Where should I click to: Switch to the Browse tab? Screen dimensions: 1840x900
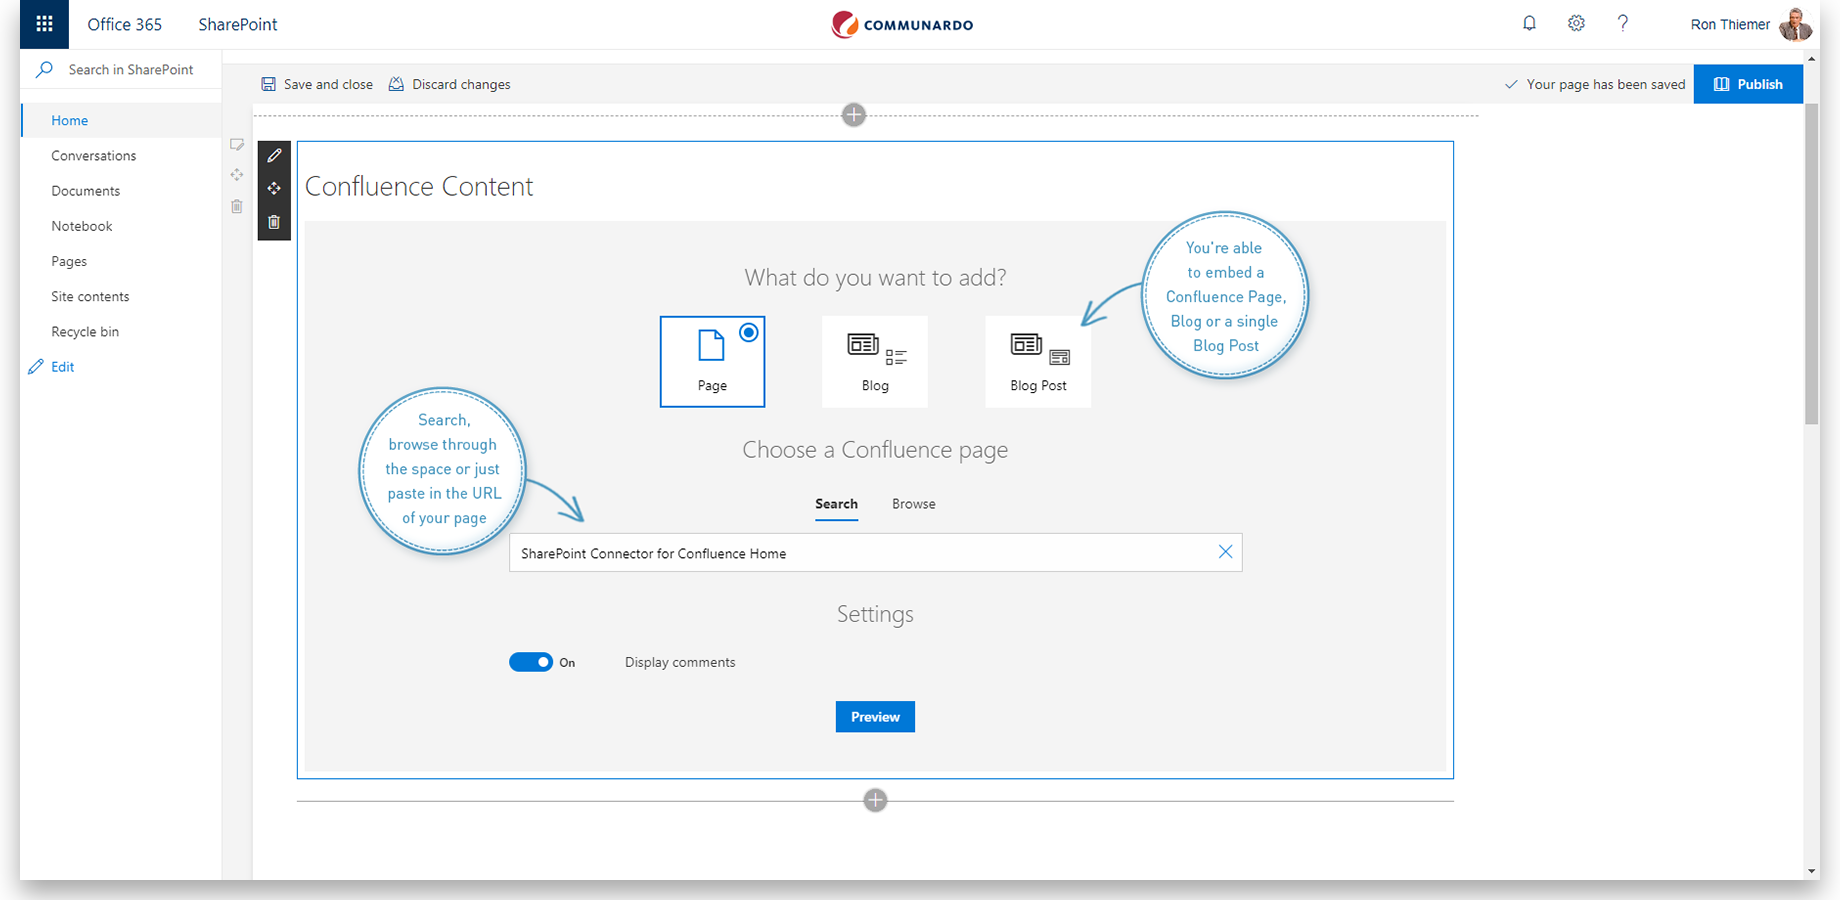(x=914, y=504)
